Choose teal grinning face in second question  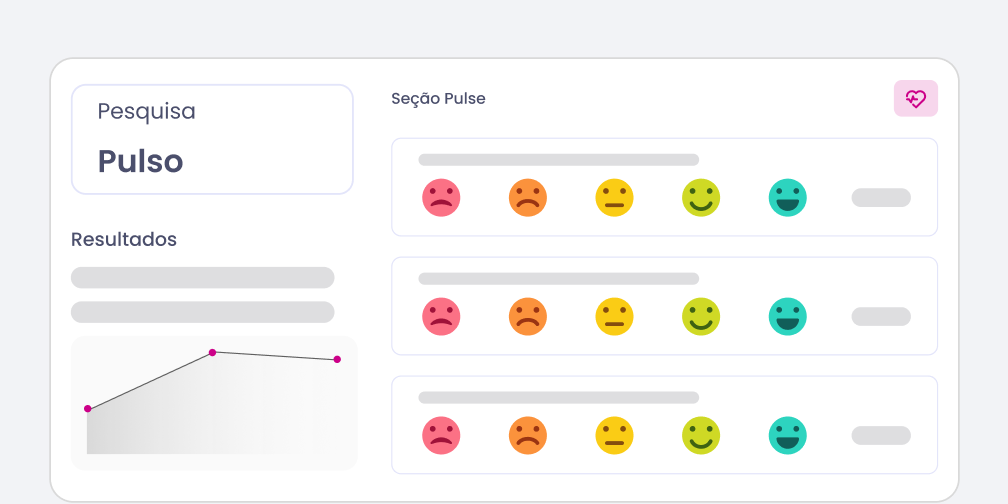click(788, 316)
